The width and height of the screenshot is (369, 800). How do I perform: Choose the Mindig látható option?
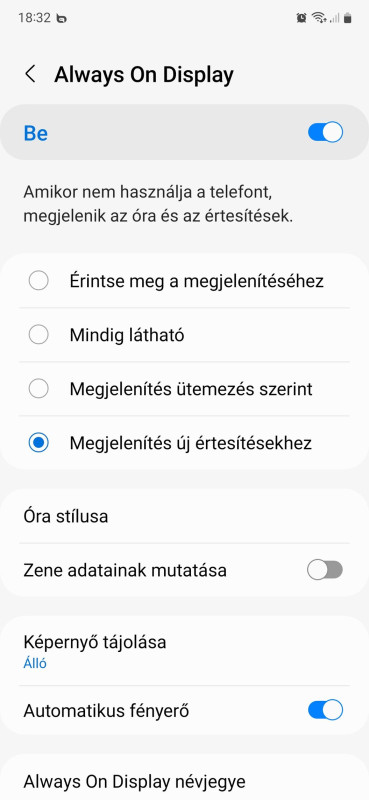point(184,335)
